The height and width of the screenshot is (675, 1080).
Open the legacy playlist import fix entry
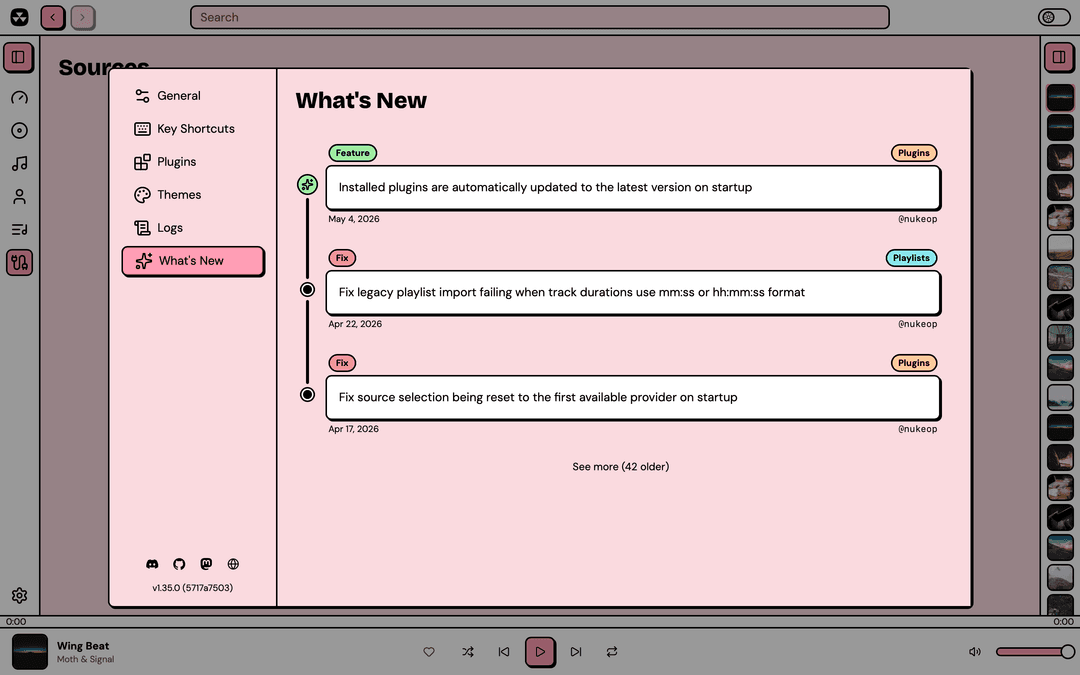pos(633,292)
